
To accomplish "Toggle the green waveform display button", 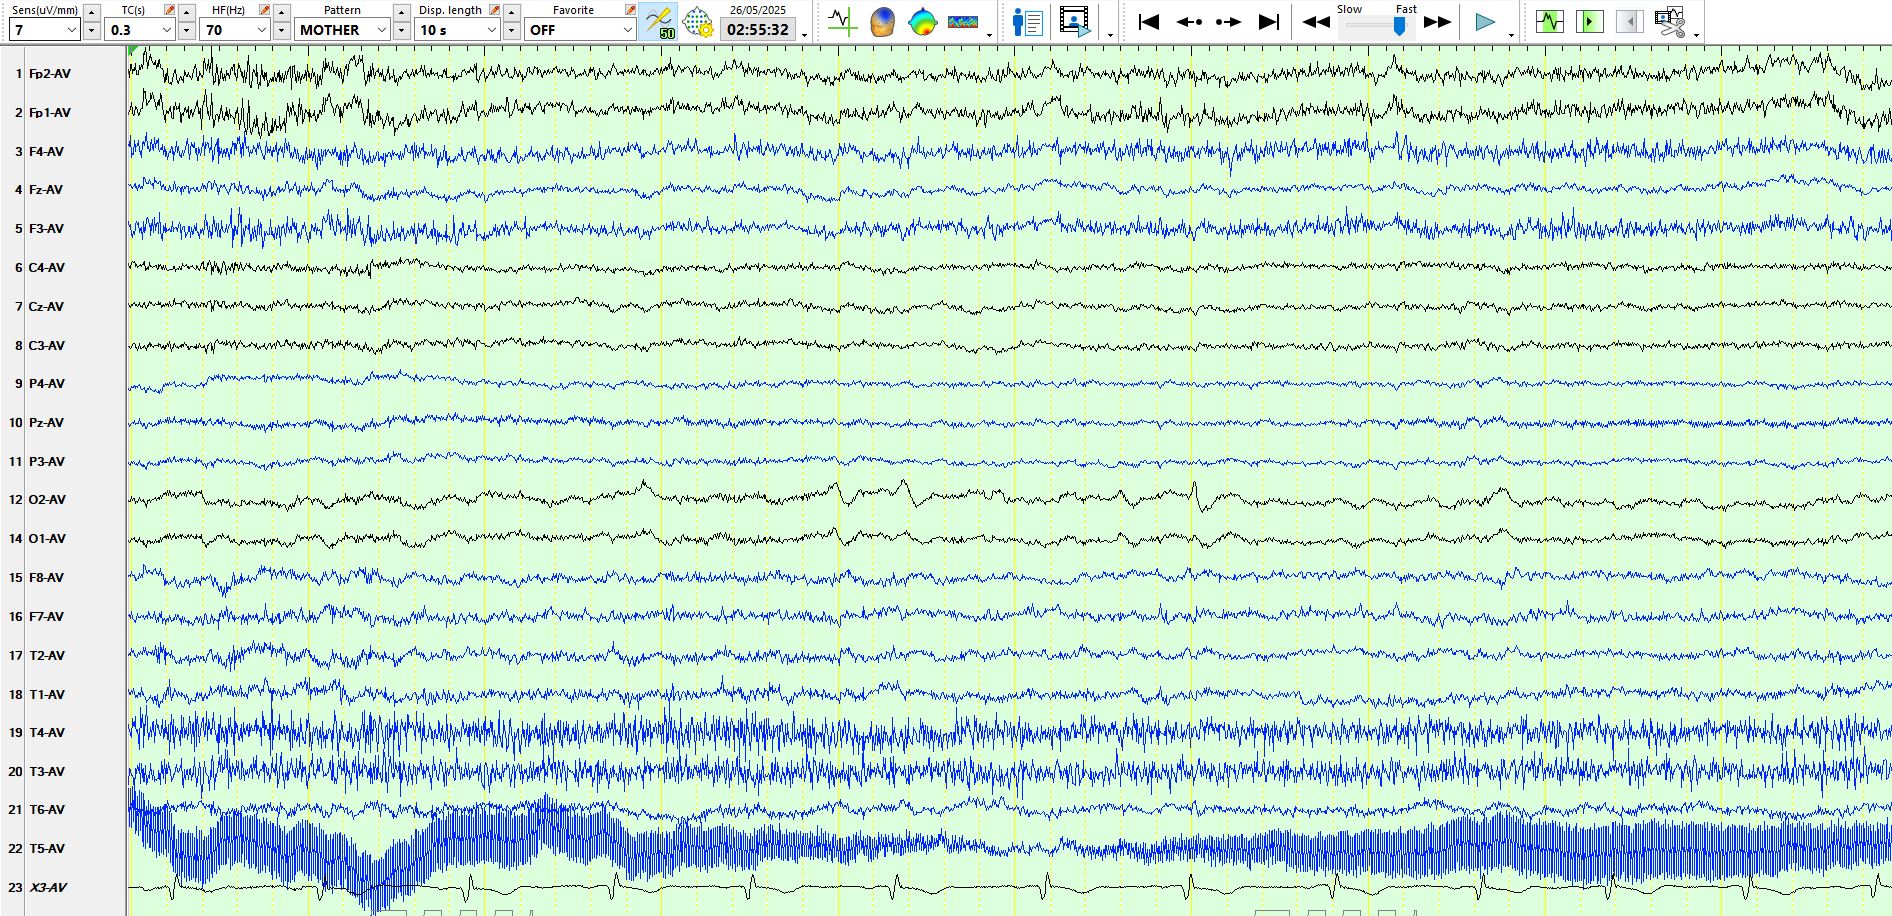I will (x=1549, y=21).
